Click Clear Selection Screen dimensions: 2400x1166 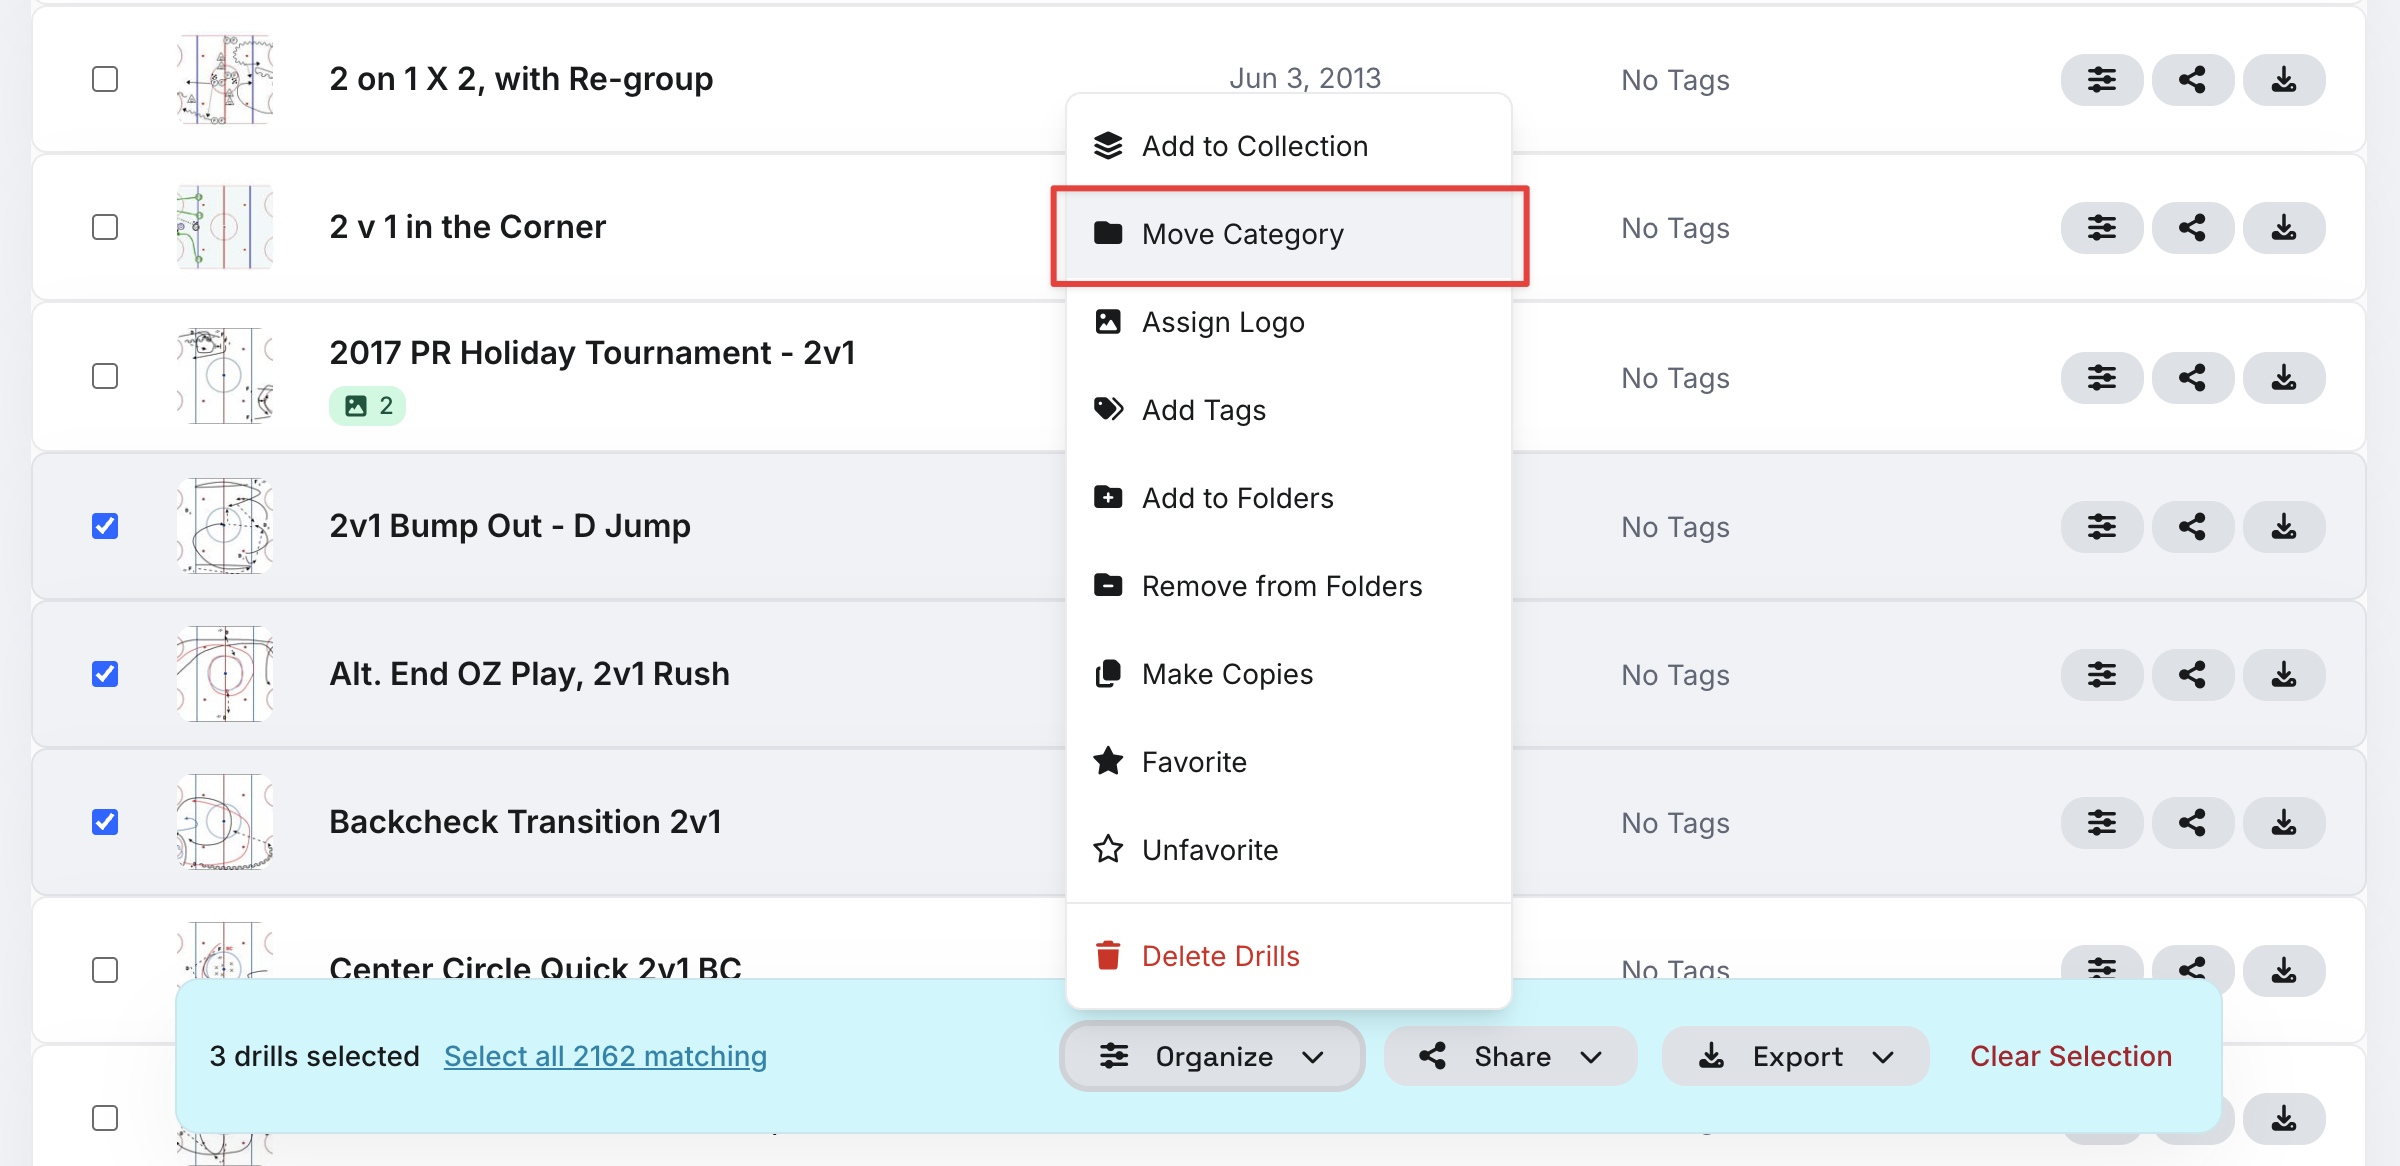pyautogui.click(x=2071, y=1056)
